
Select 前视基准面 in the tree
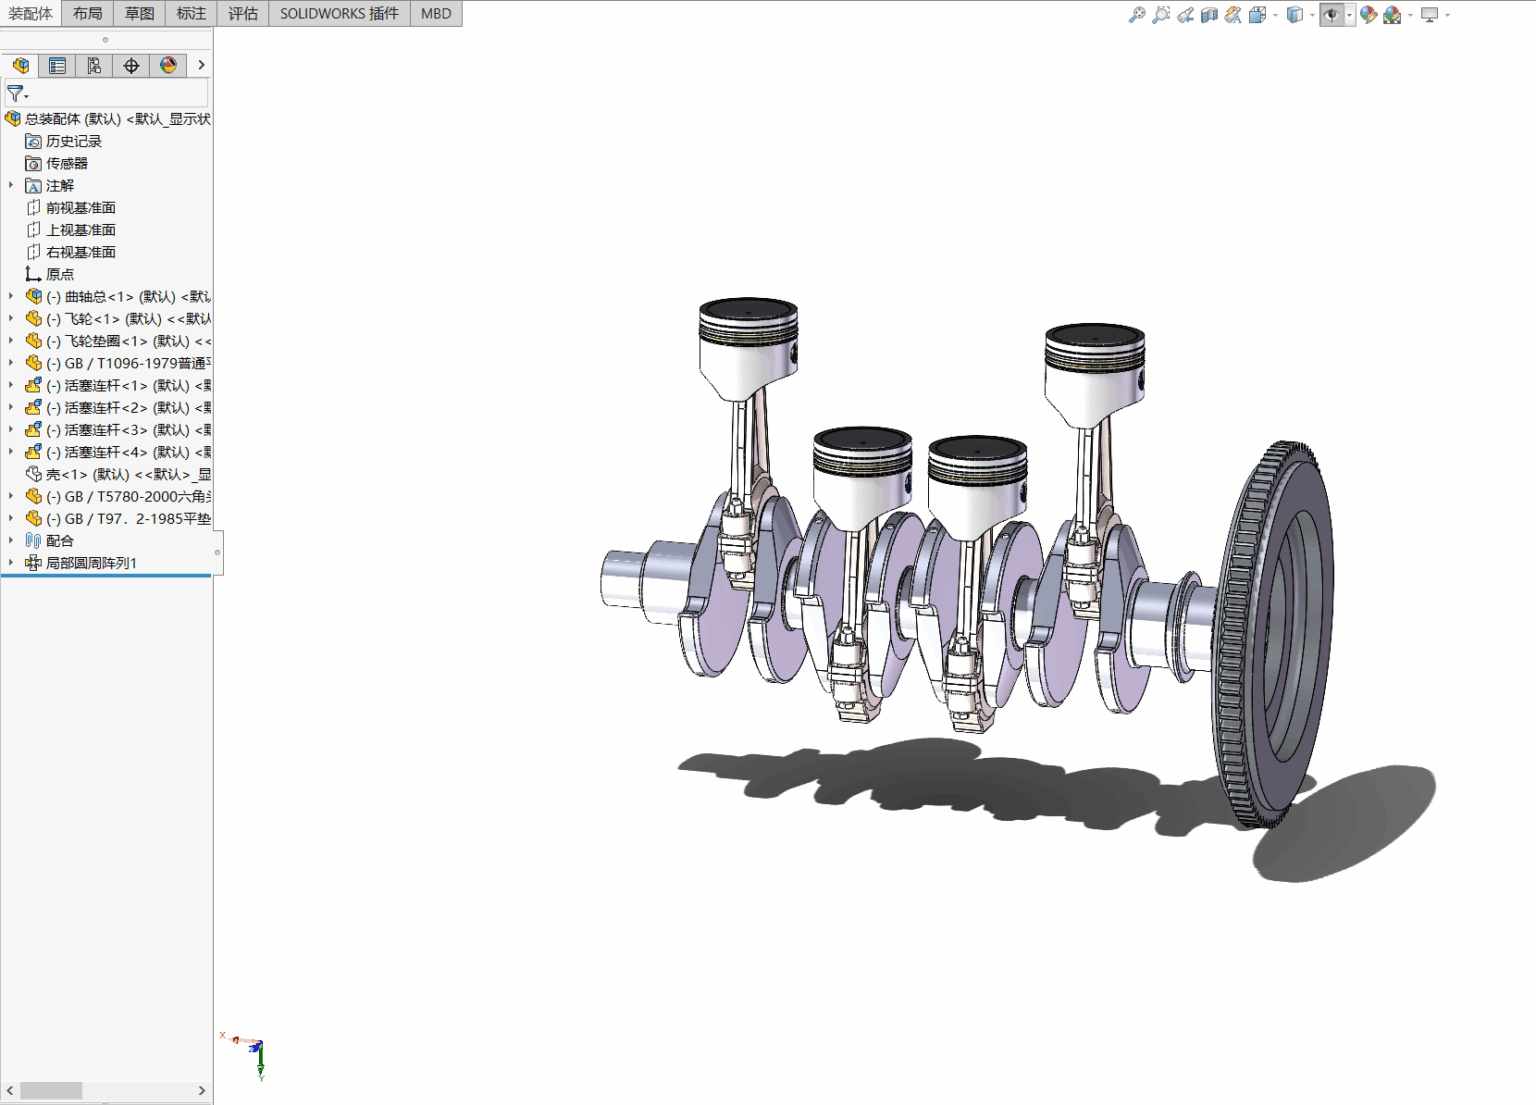[81, 208]
